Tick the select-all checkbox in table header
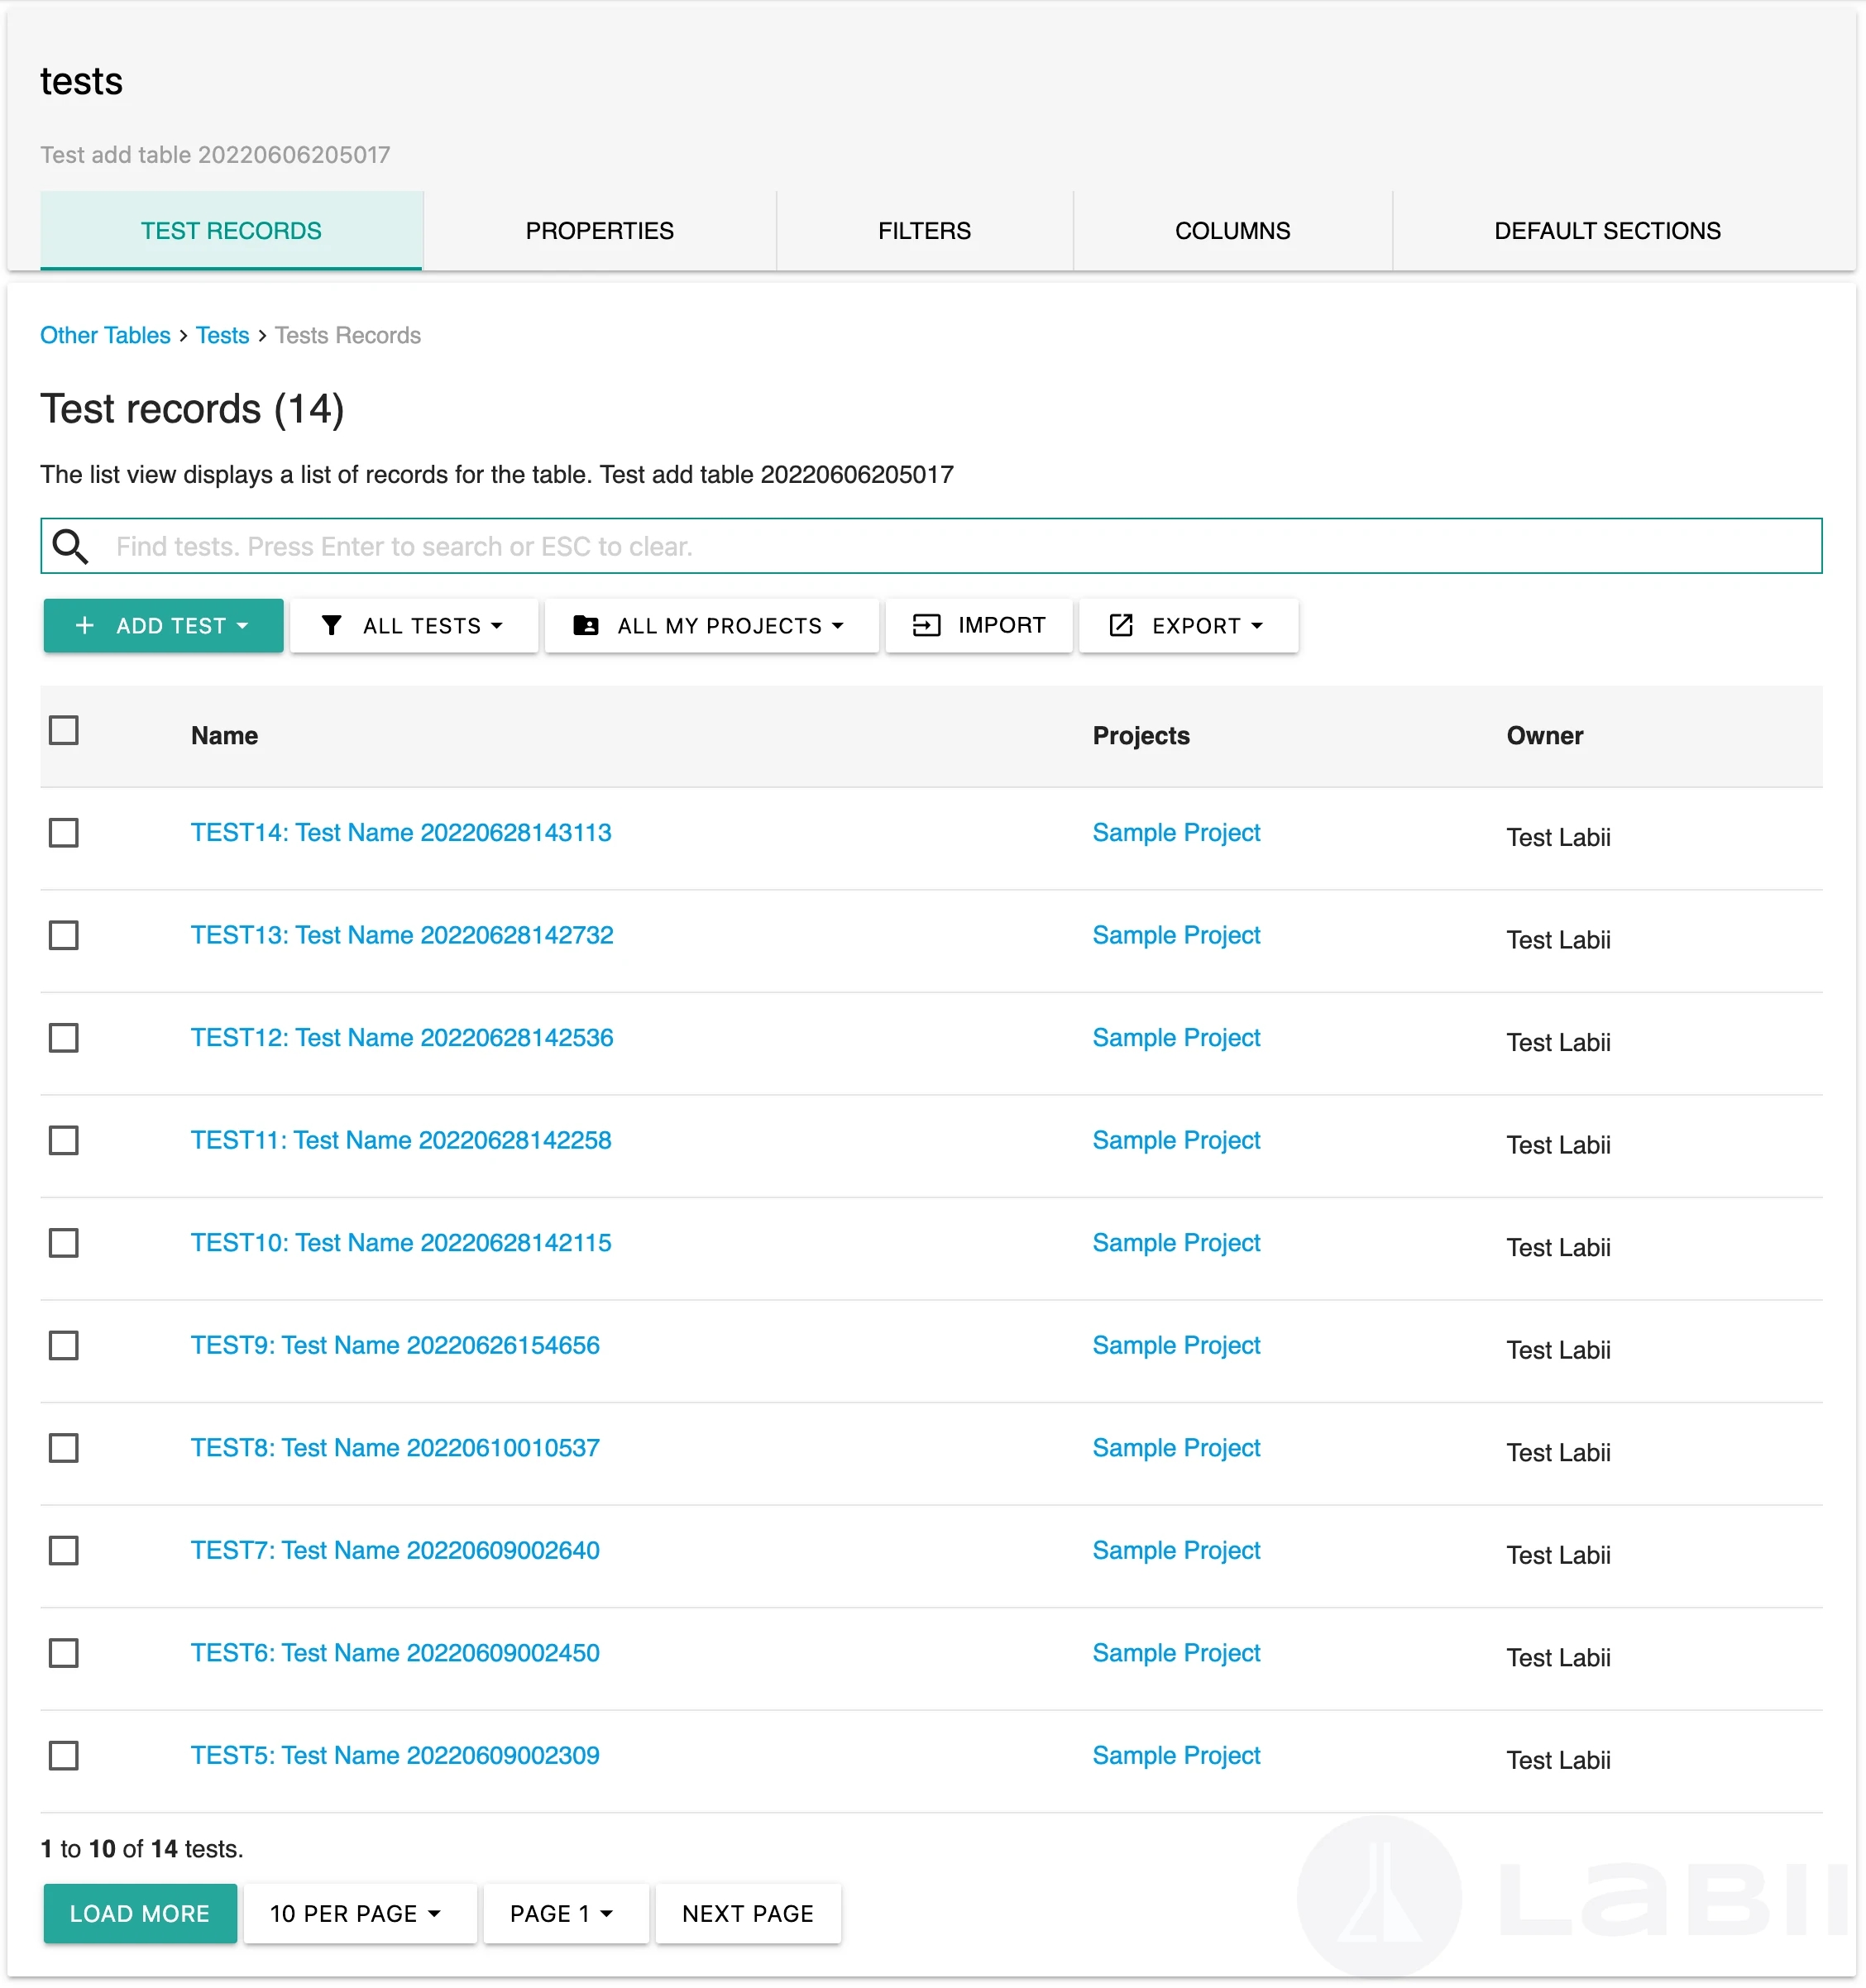Viewport: 1866px width, 1988px height. click(x=64, y=730)
